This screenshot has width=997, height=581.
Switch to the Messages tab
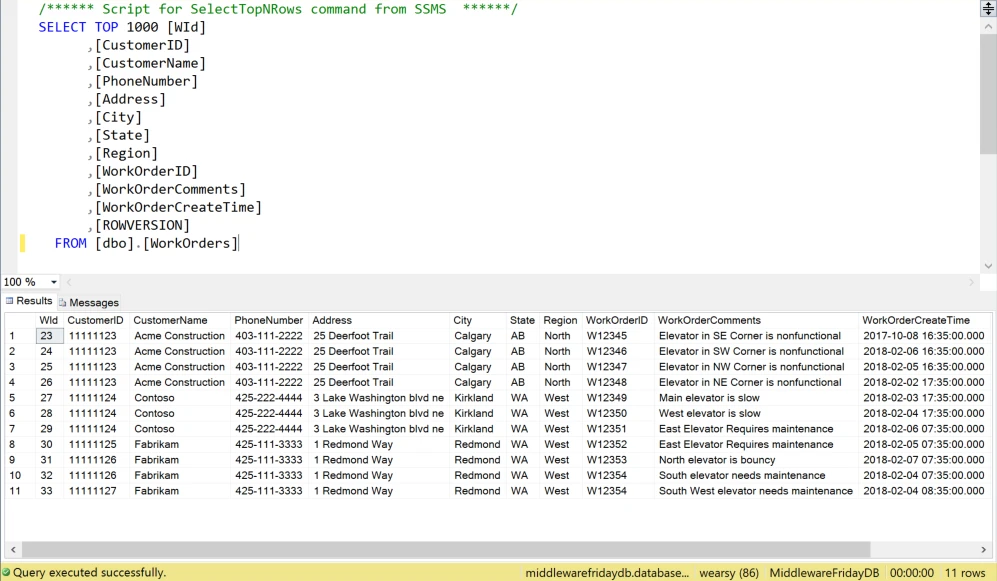92,302
